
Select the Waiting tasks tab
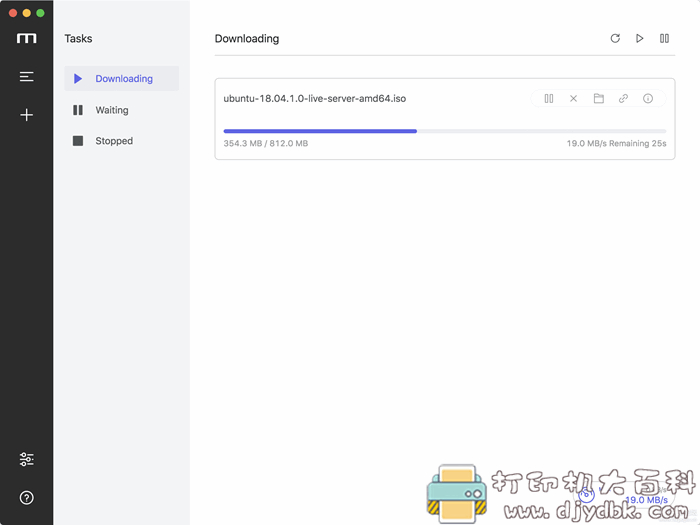121,110
